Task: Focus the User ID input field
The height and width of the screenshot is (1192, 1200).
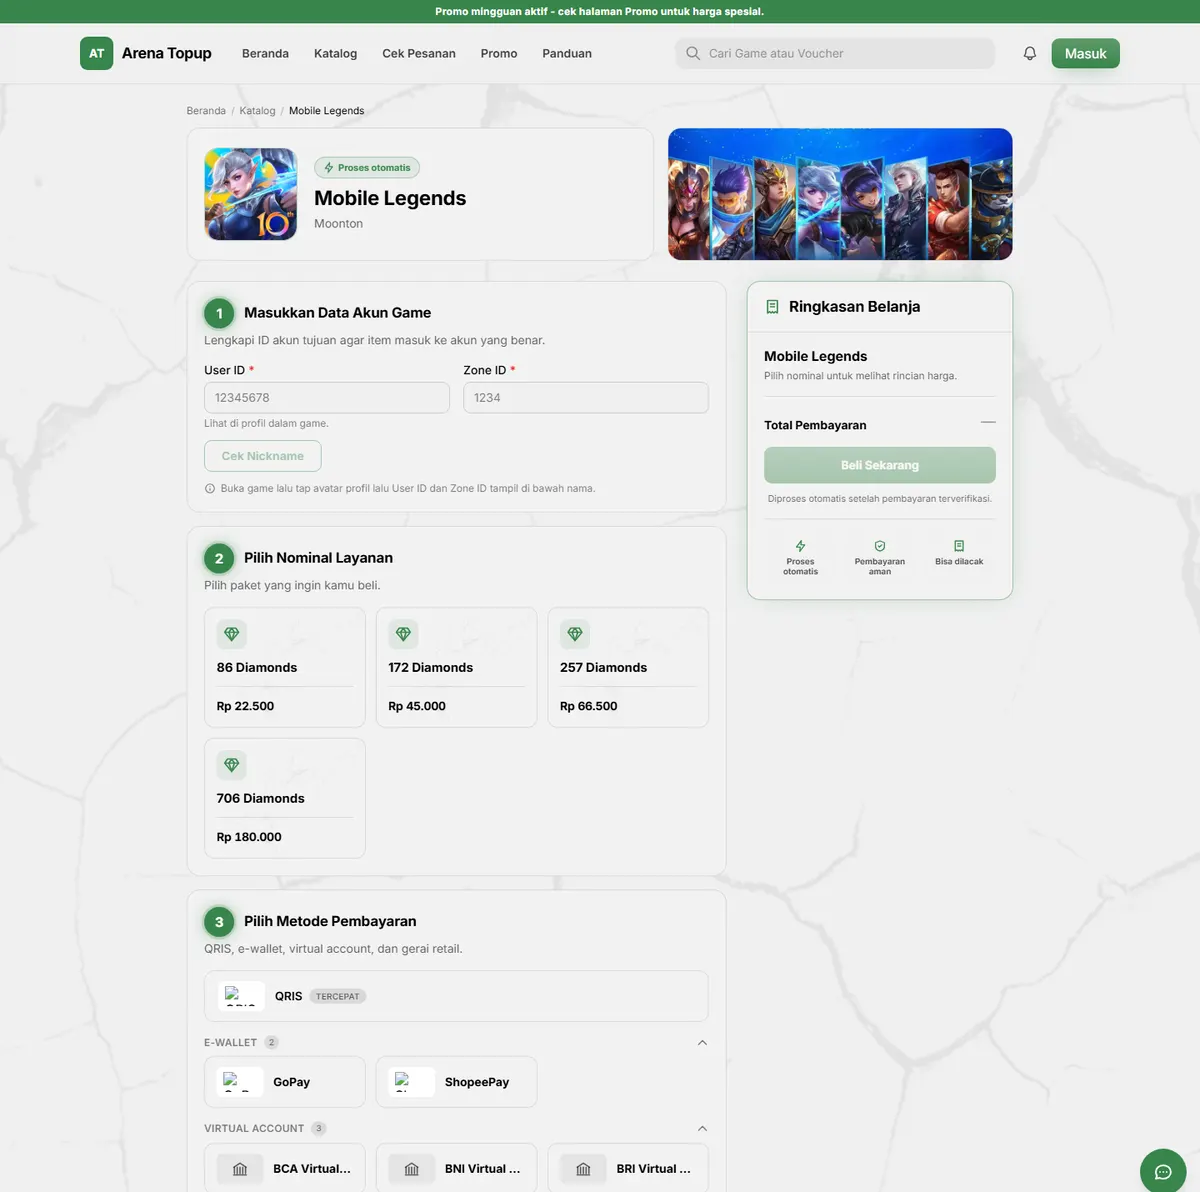Action: (327, 398)
